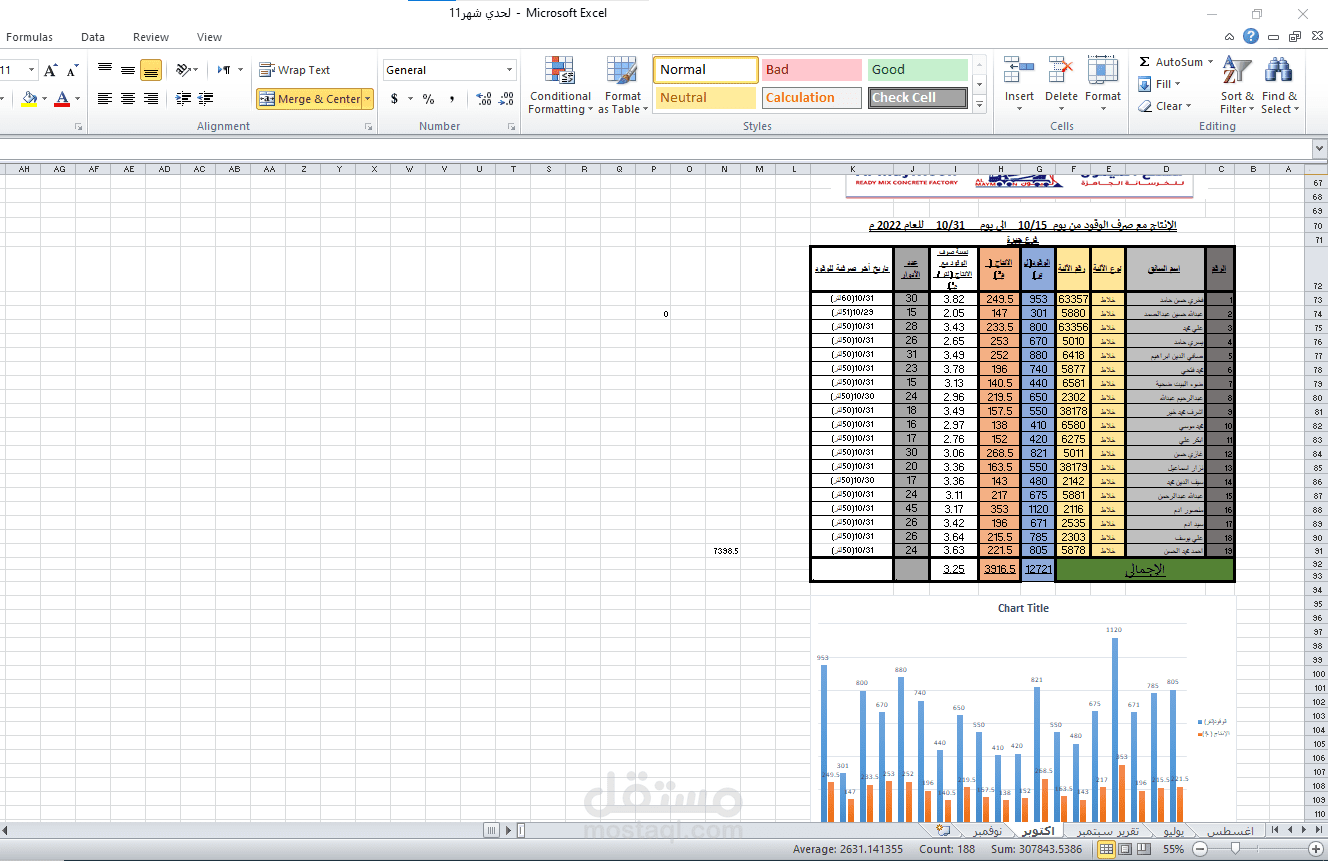Center text horizontally in cell
Image resolution: width=1328 pixels, height=861 pixels.
128,98
